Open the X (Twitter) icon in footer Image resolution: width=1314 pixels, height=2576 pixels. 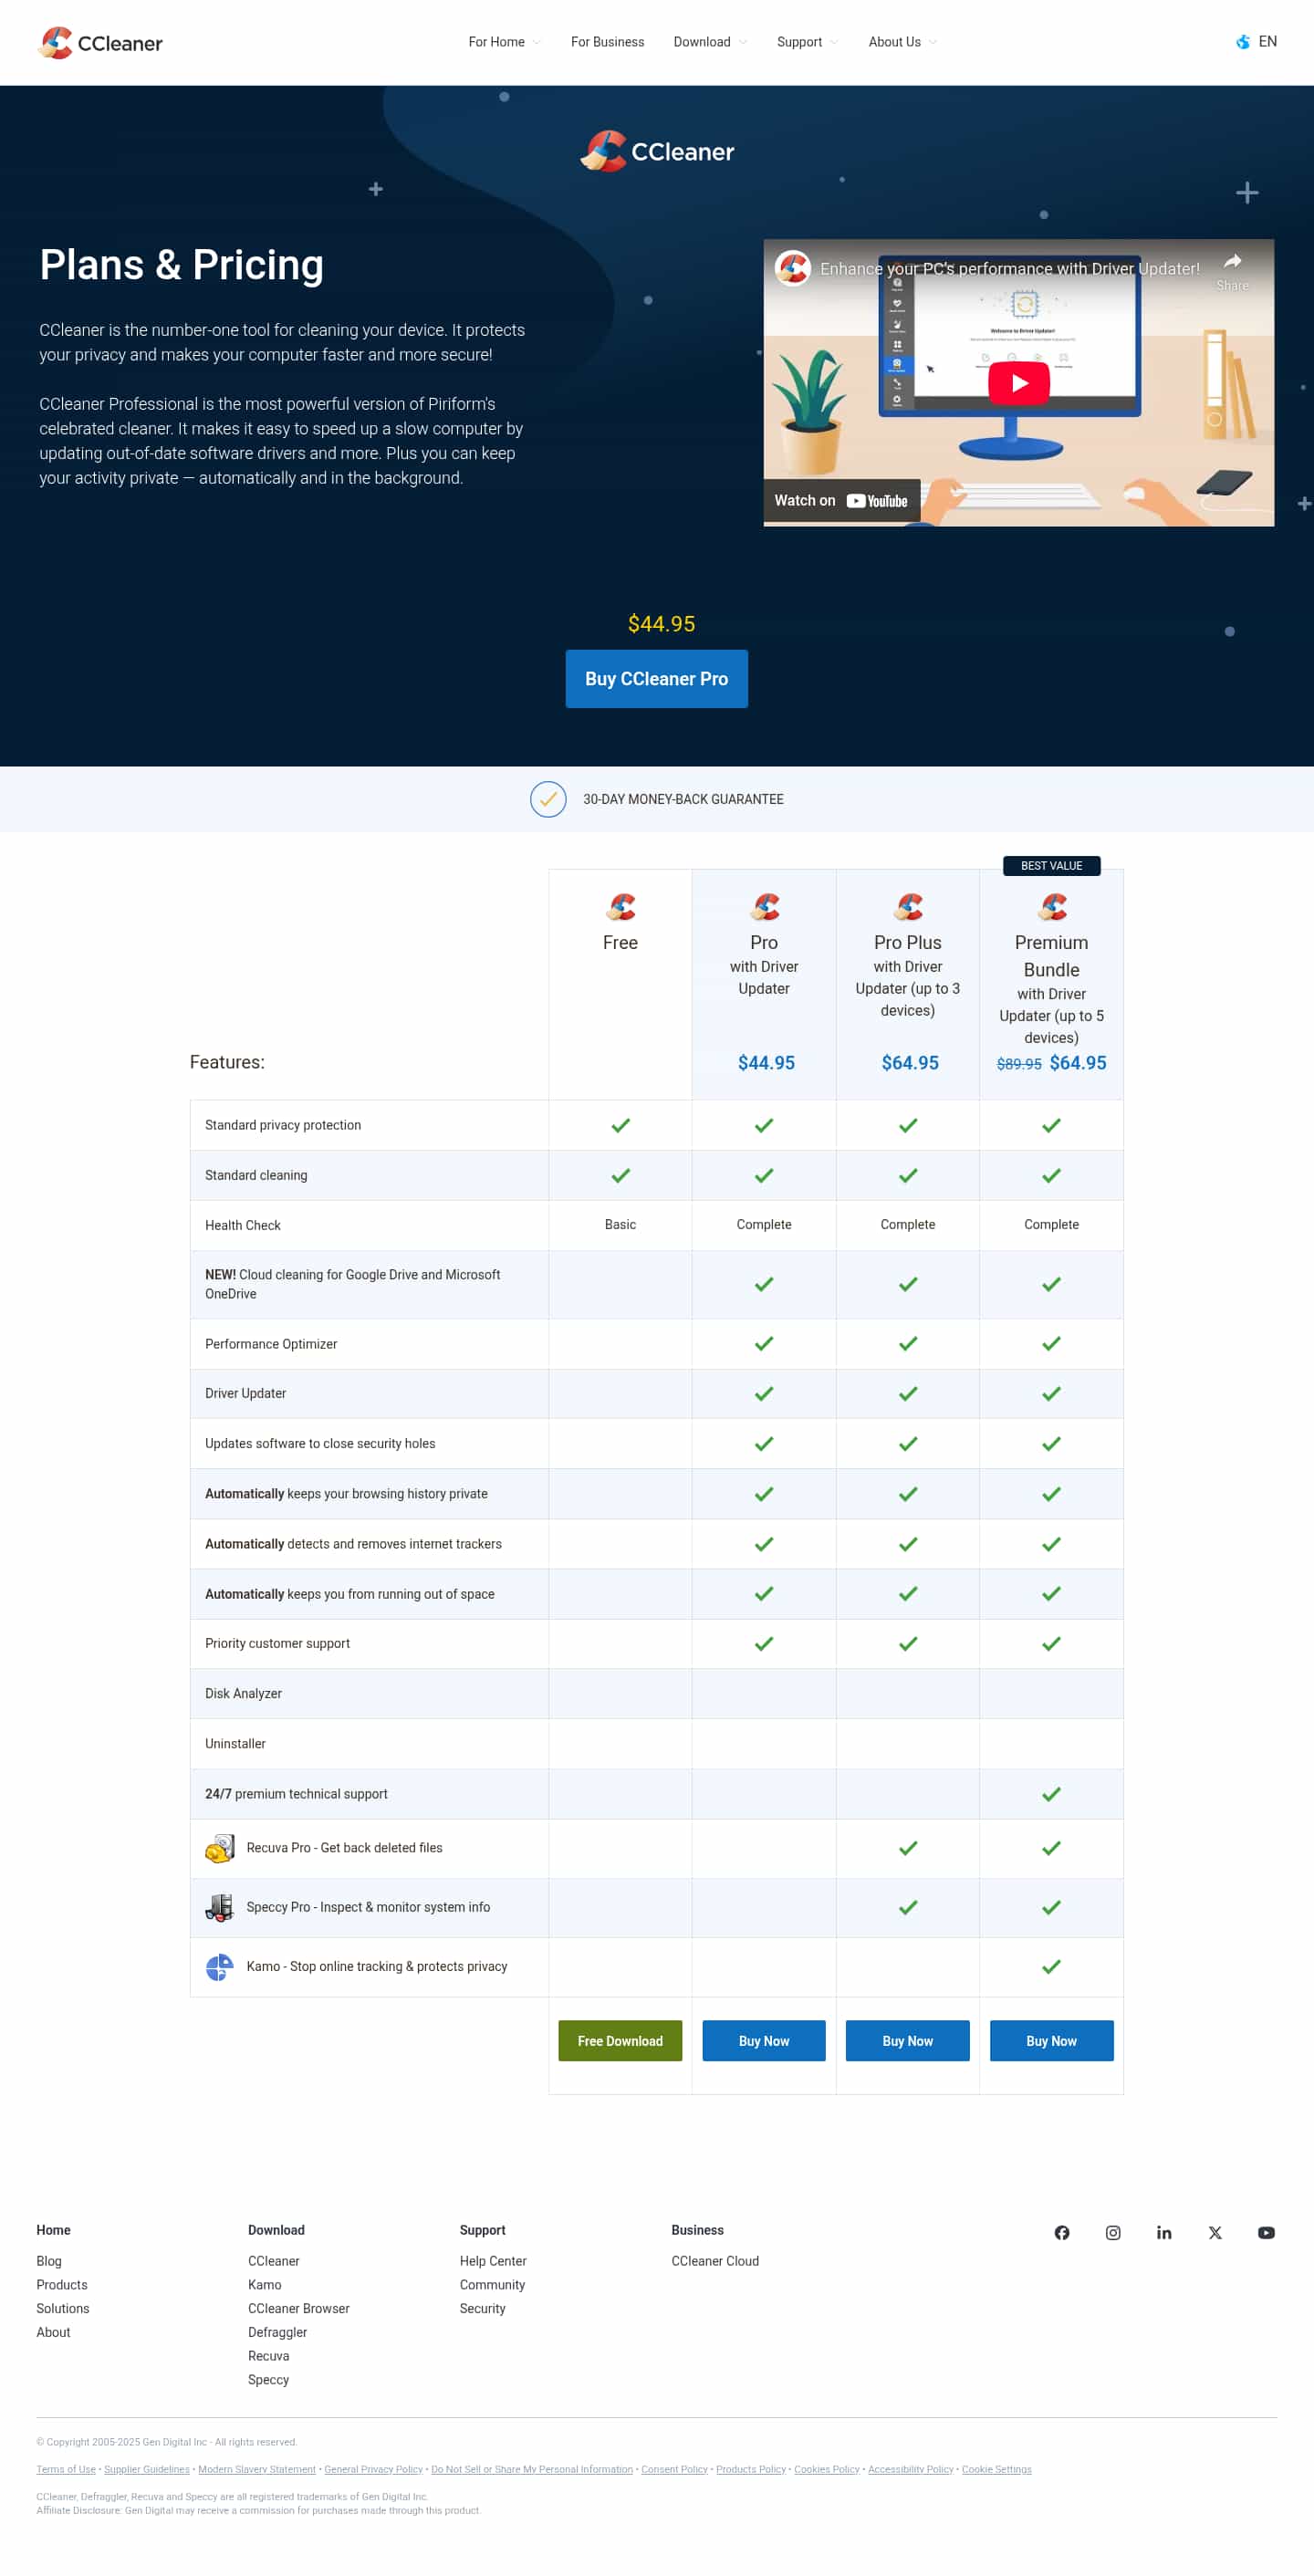[1215, 2233]
